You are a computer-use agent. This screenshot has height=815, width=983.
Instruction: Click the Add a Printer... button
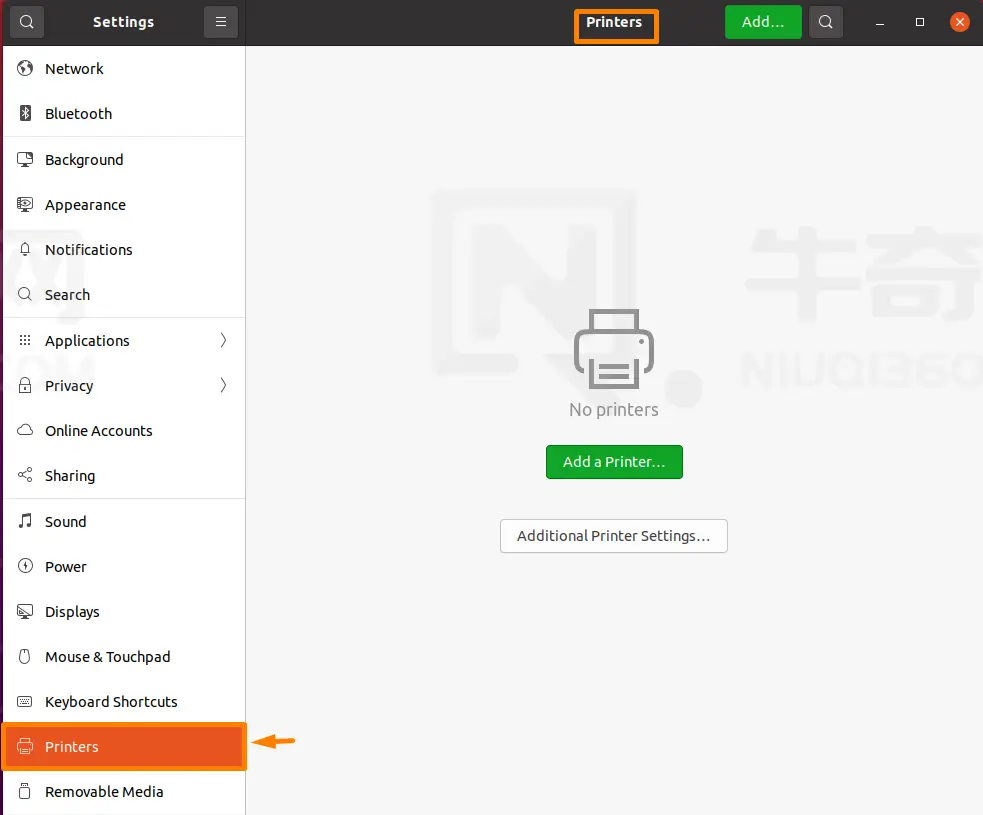point(614,462)
